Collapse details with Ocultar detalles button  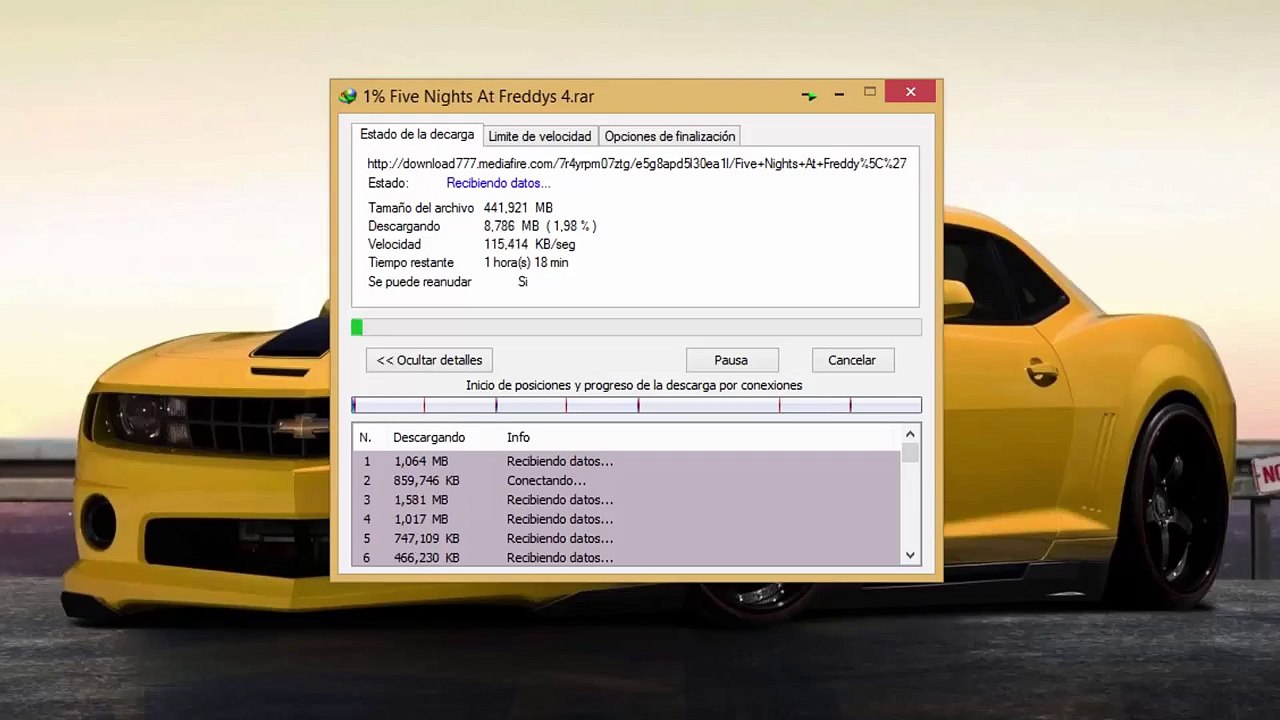click(429, 360)
